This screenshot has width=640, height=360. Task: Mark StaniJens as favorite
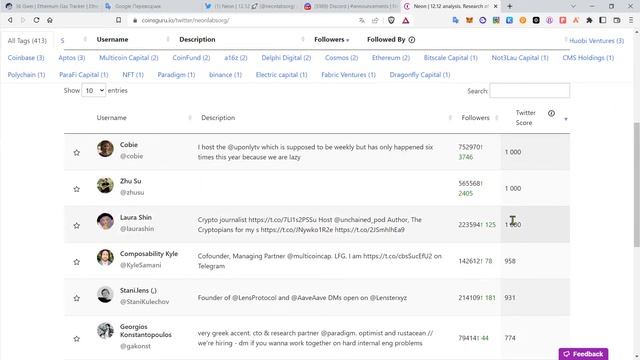[76, 298]
